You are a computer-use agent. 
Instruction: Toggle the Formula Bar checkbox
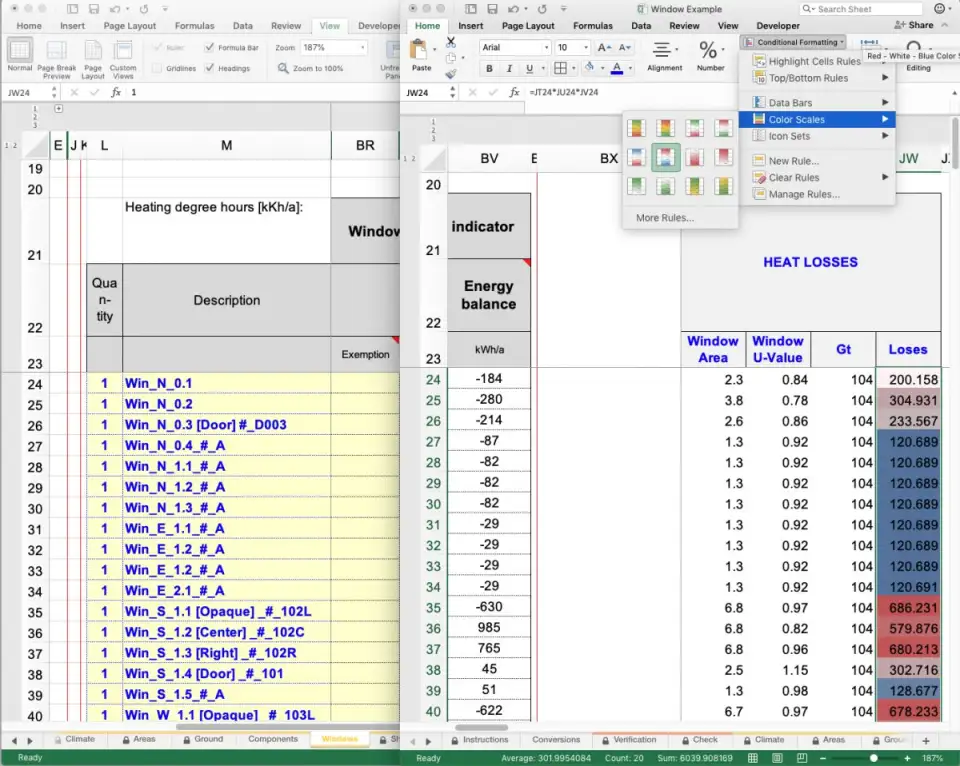[209, 47]
